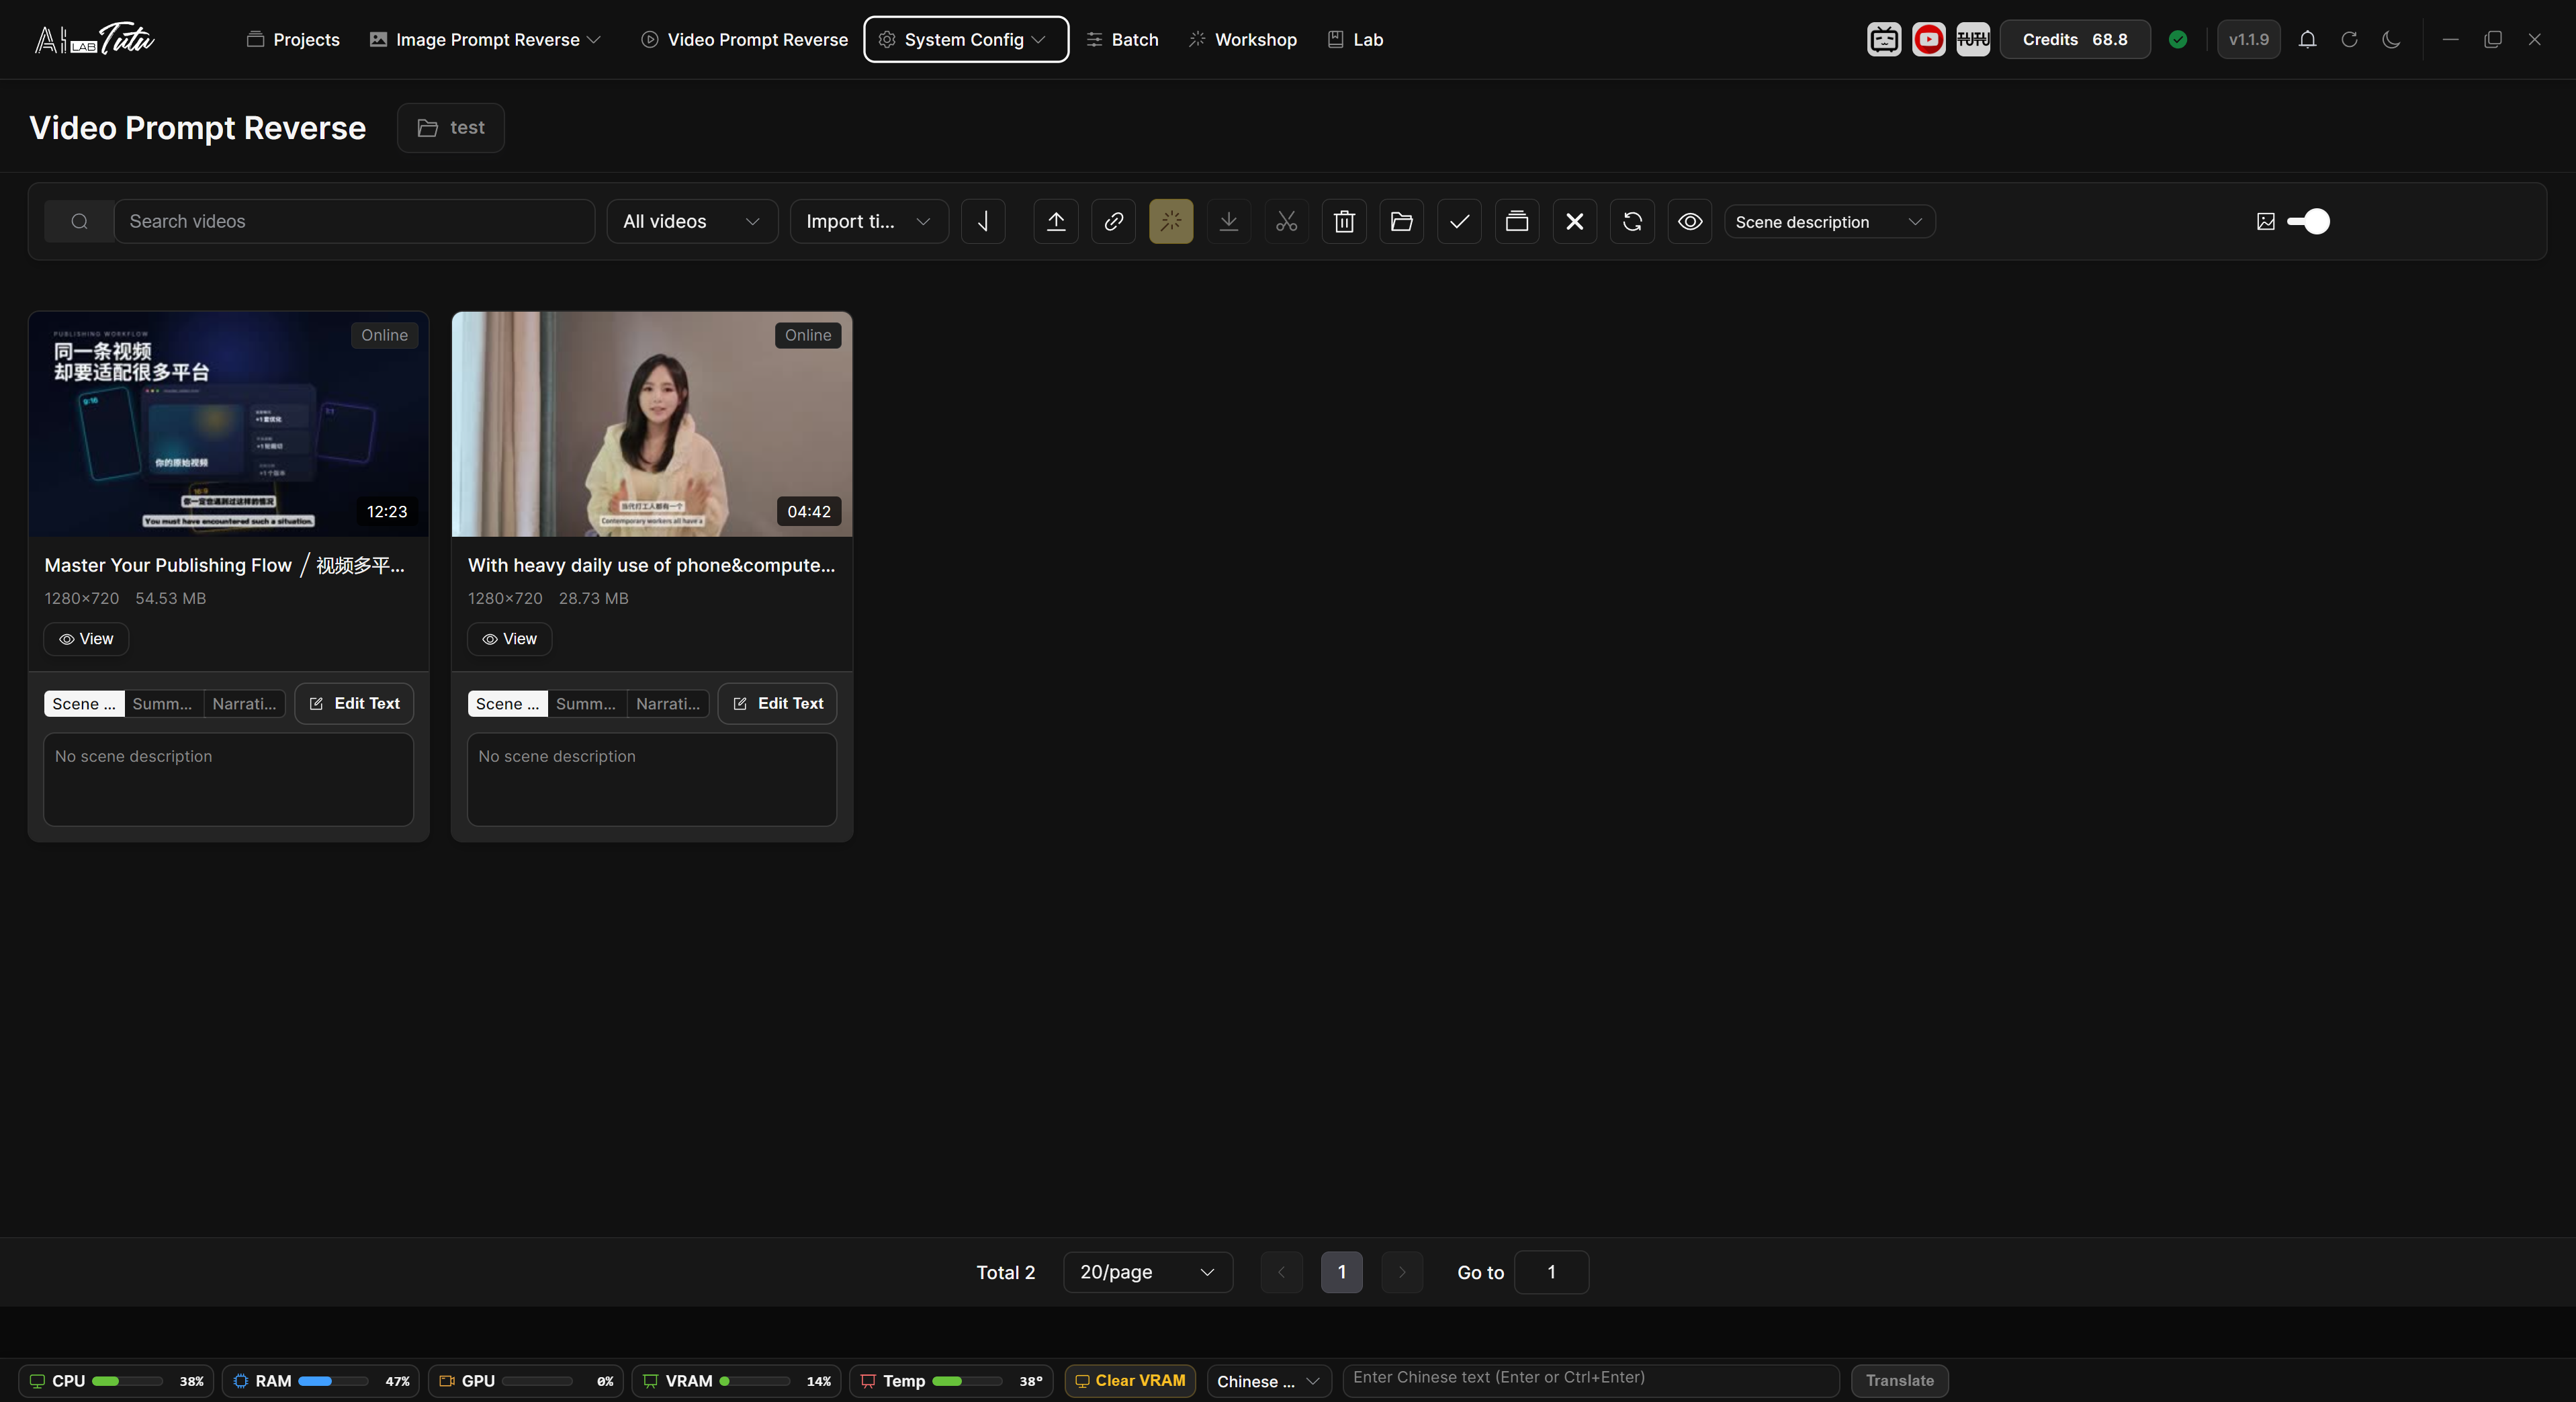Image resolution: width=2576 pixels, height=1402 pixels.
Task: Select Narrati... tab on heavy daily use card
Action: click(x=668, y=703)
